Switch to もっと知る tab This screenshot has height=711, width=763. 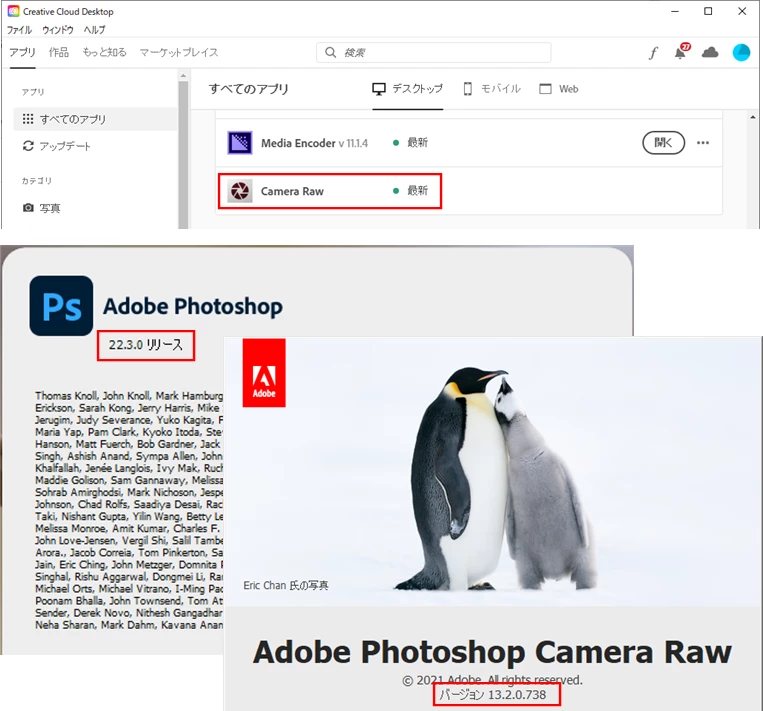point(104,52)
